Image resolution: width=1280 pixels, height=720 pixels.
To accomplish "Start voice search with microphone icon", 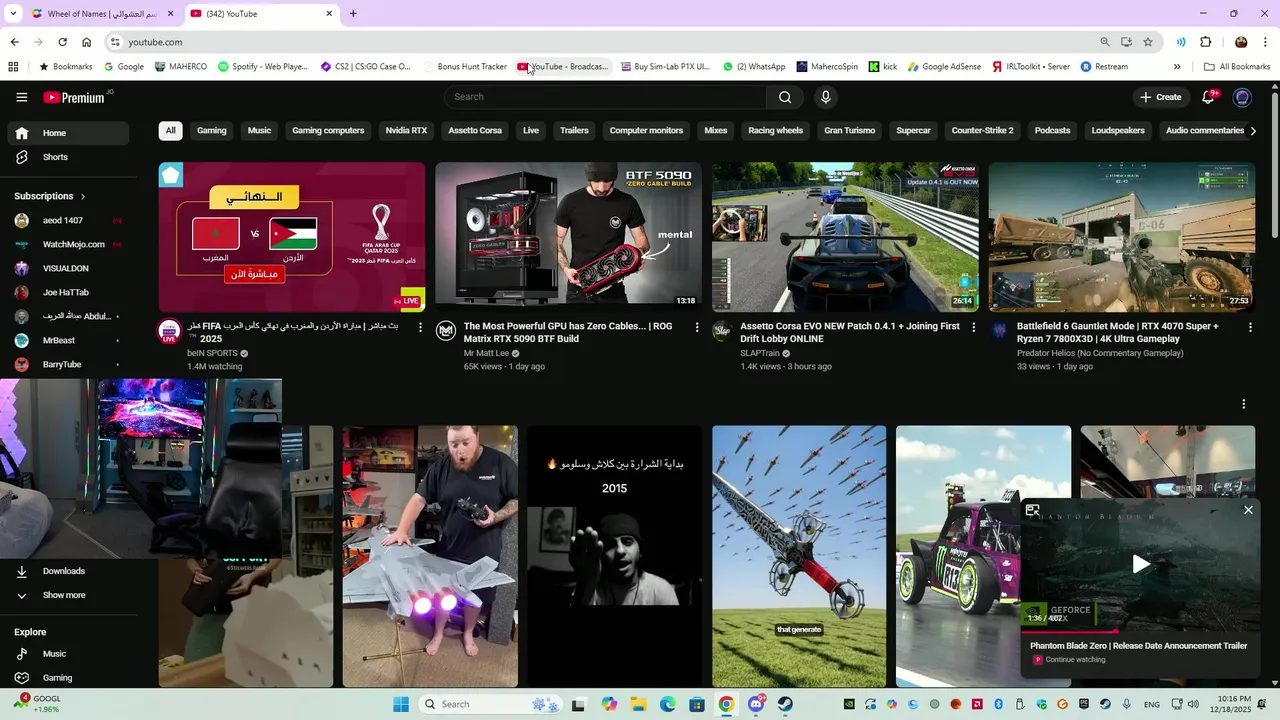I will 825,97.
